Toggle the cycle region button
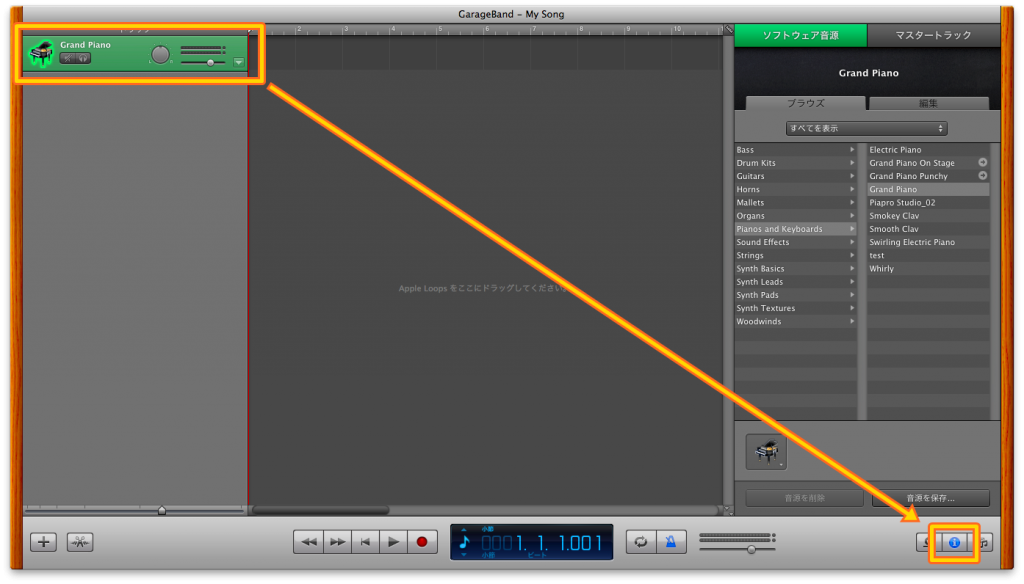Viewport: 1024px width, 584px height. (x=641, y=542)
